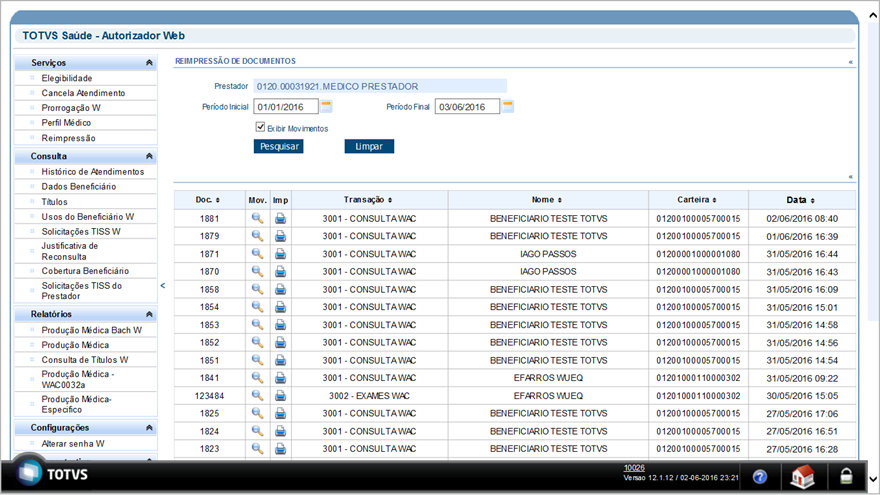
Task: Collapse the Configurações section
Action: (149, 428)
